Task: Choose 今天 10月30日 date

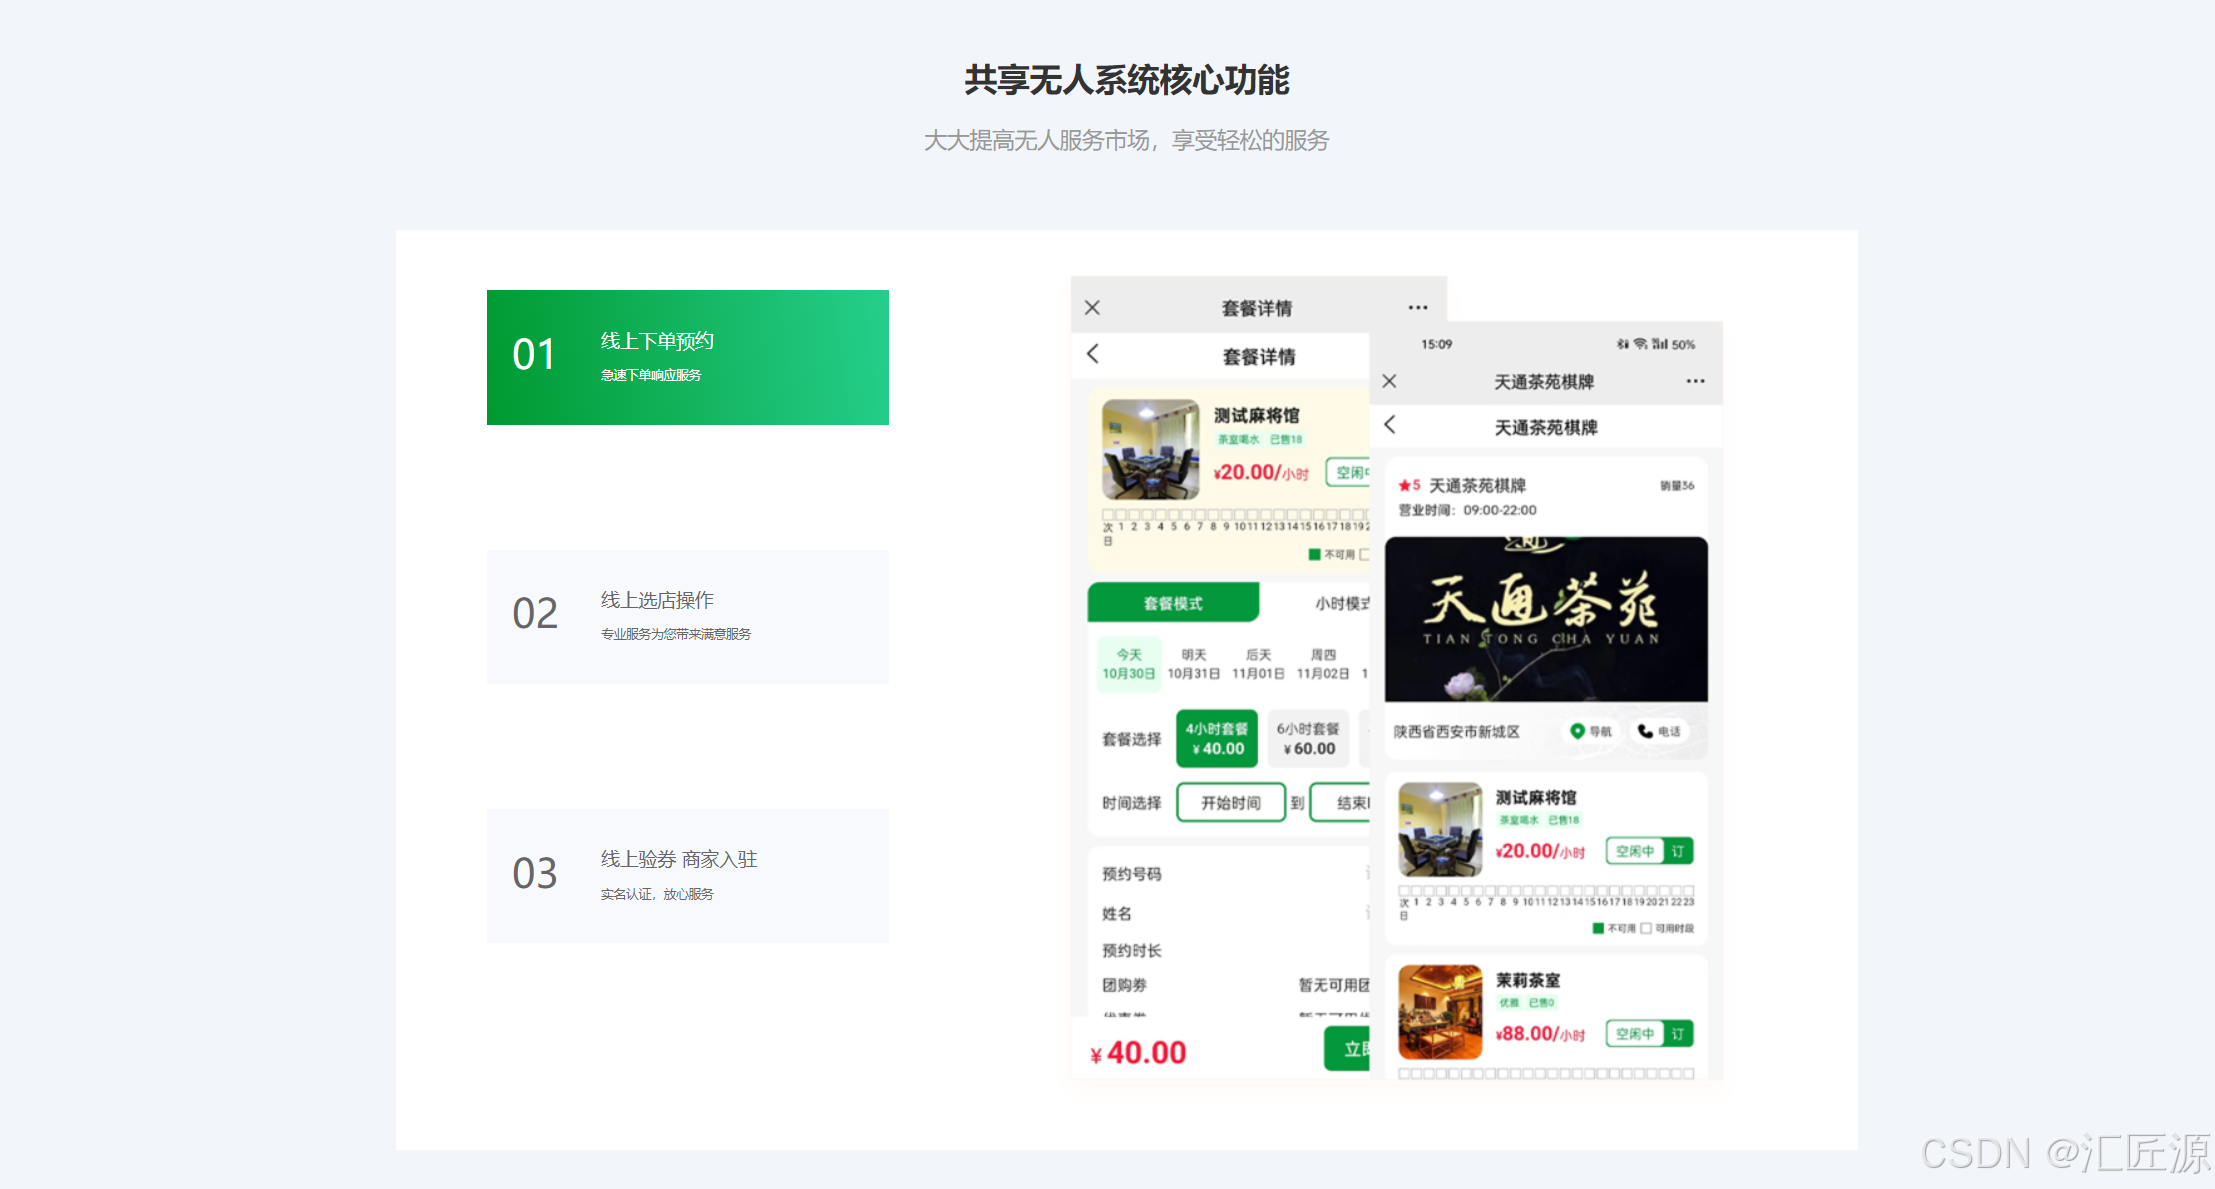Action: point(1128,664)
